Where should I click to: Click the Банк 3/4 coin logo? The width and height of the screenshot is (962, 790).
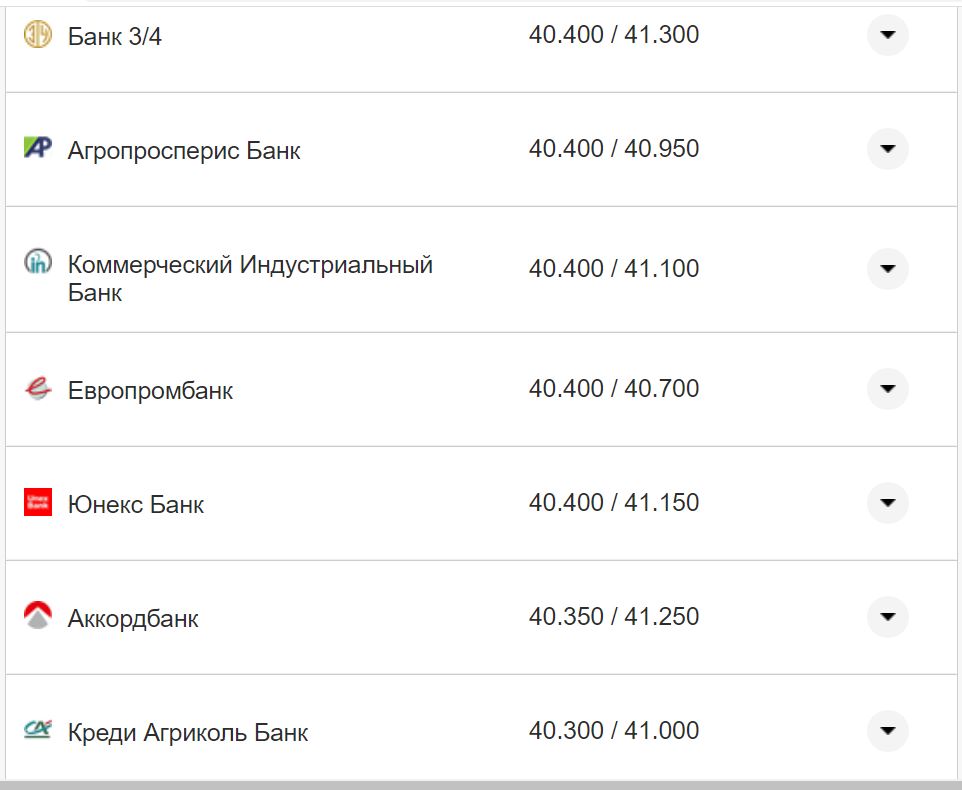[37, 33]
